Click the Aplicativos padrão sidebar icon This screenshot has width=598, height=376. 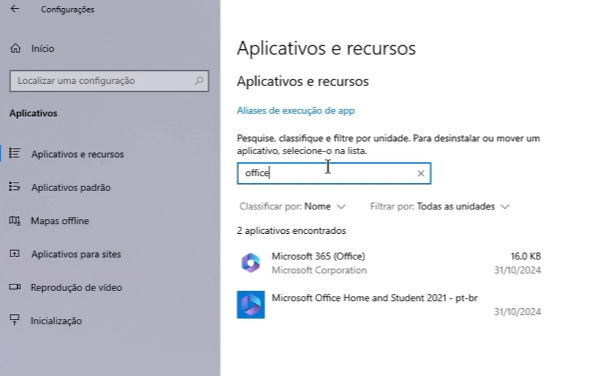coord(14,186)
